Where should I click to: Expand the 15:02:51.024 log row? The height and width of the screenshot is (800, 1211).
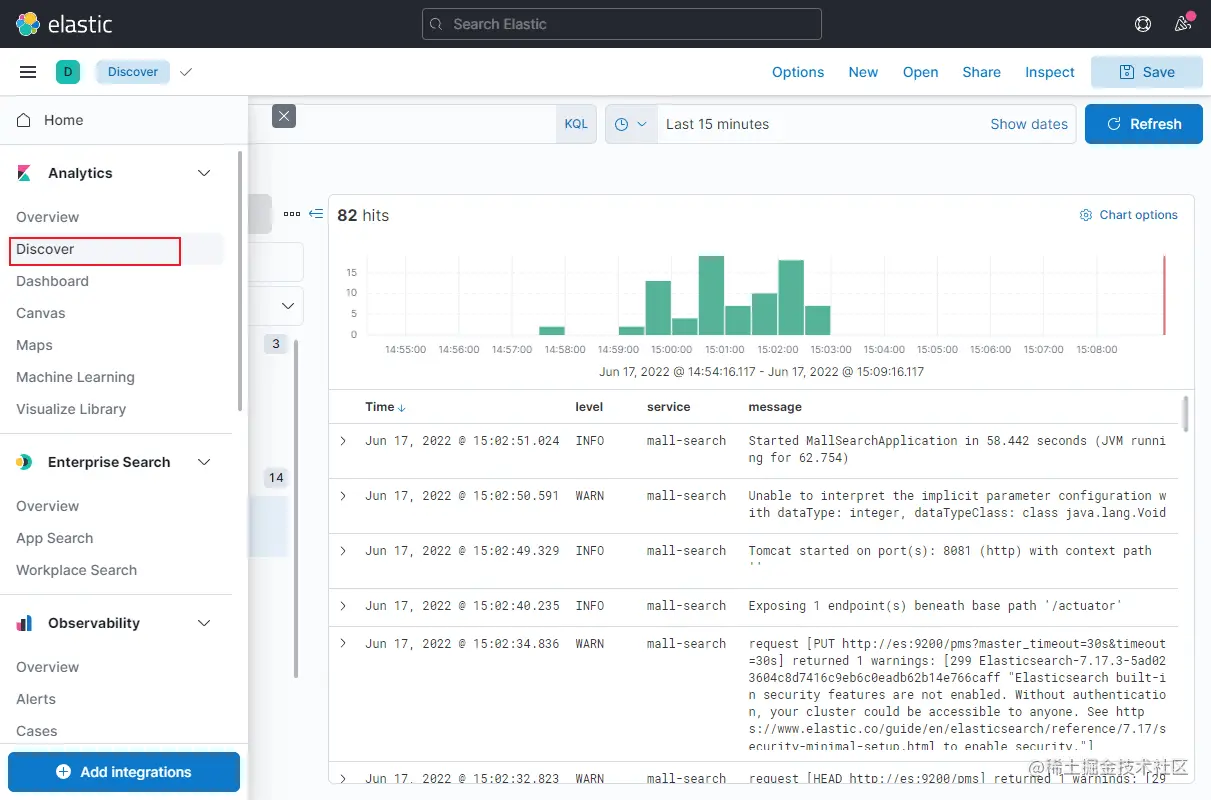[x=343, y=440]
